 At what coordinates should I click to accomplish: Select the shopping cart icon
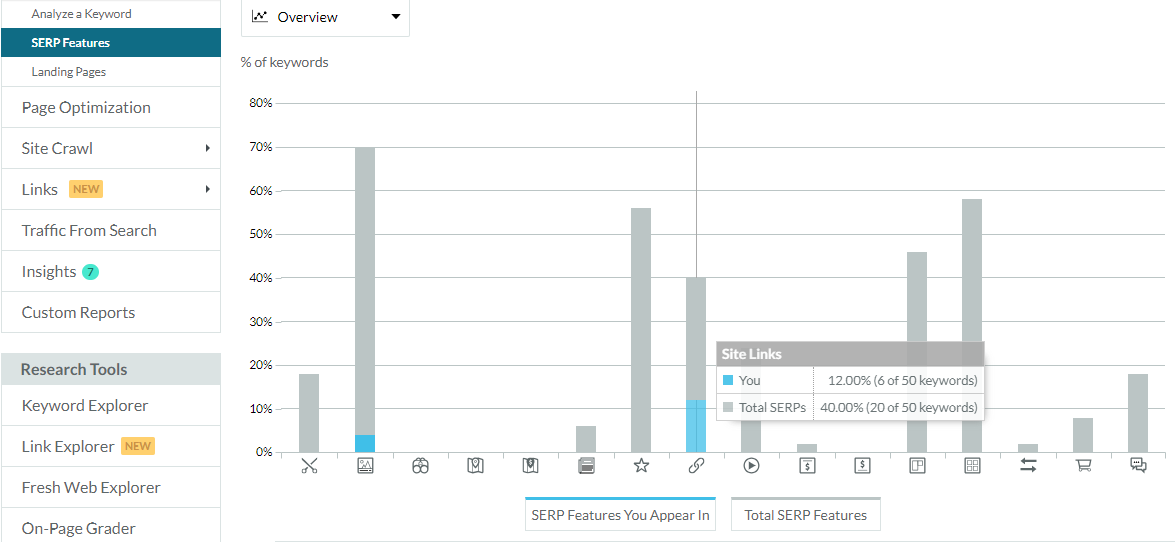1083,465
